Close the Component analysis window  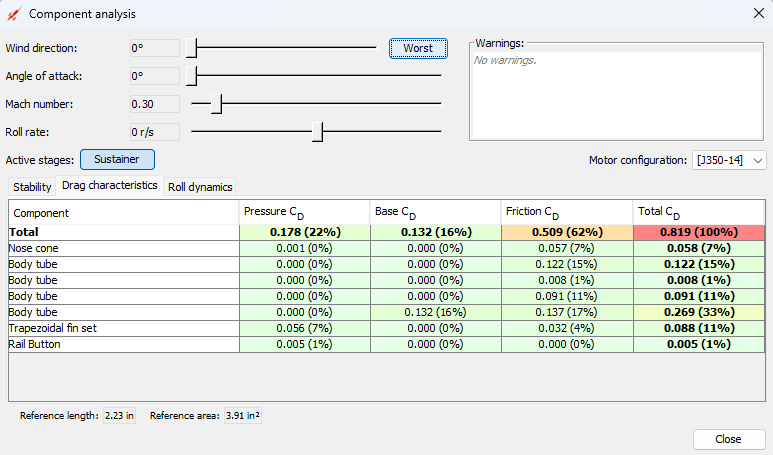pyautogui.click(x=759, y=14)
